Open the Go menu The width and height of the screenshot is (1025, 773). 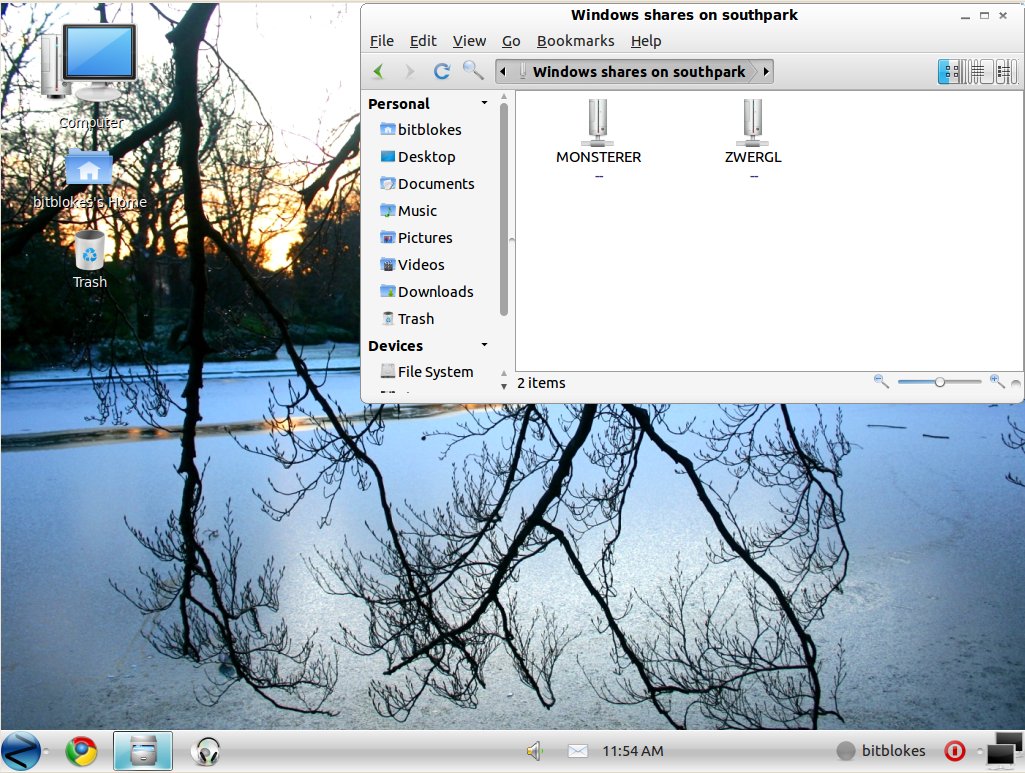tap(511, 41)
